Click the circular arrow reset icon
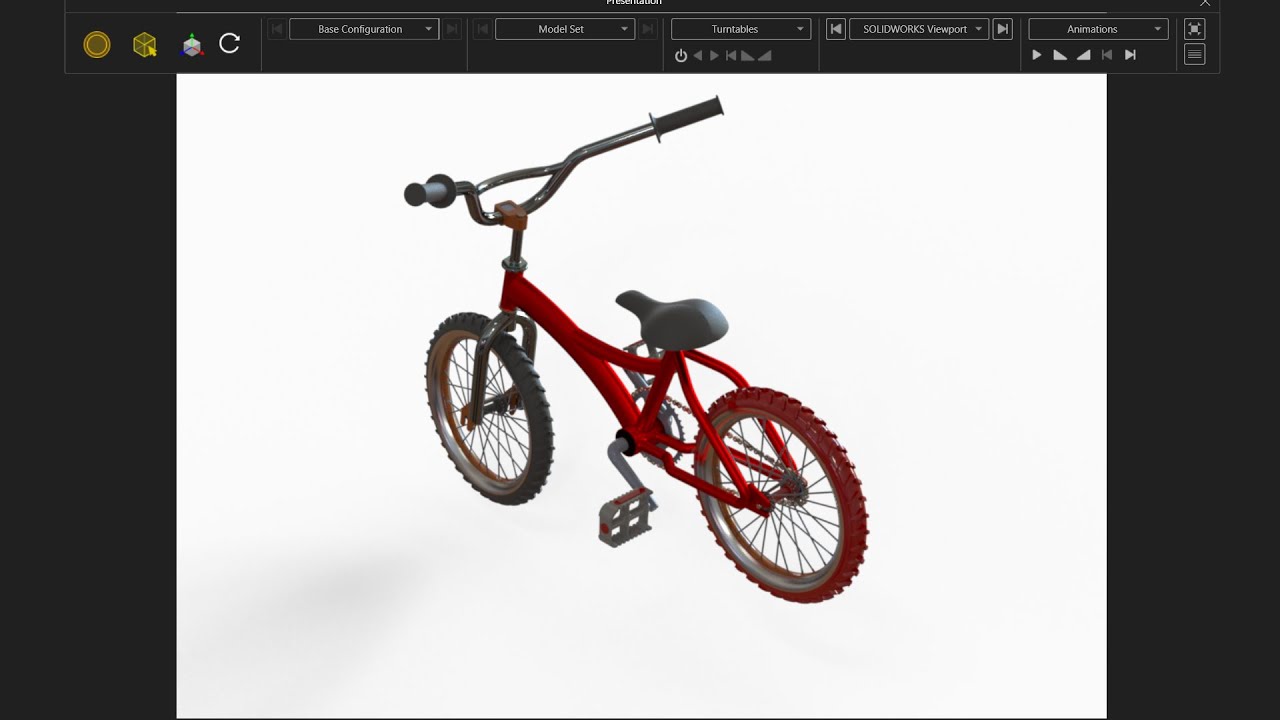The image size is (1280, 720). 230,43
